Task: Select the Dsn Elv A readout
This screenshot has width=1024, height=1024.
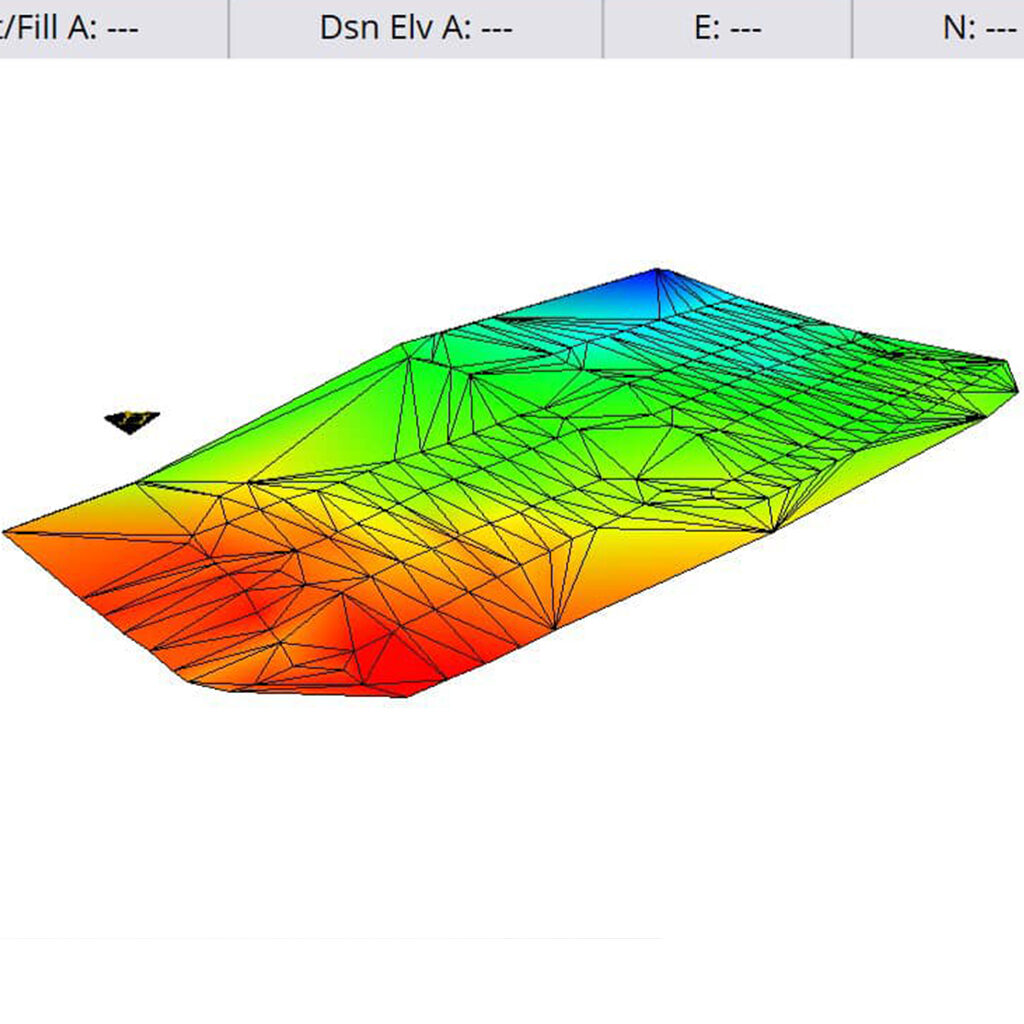Action: coord(415,28)
